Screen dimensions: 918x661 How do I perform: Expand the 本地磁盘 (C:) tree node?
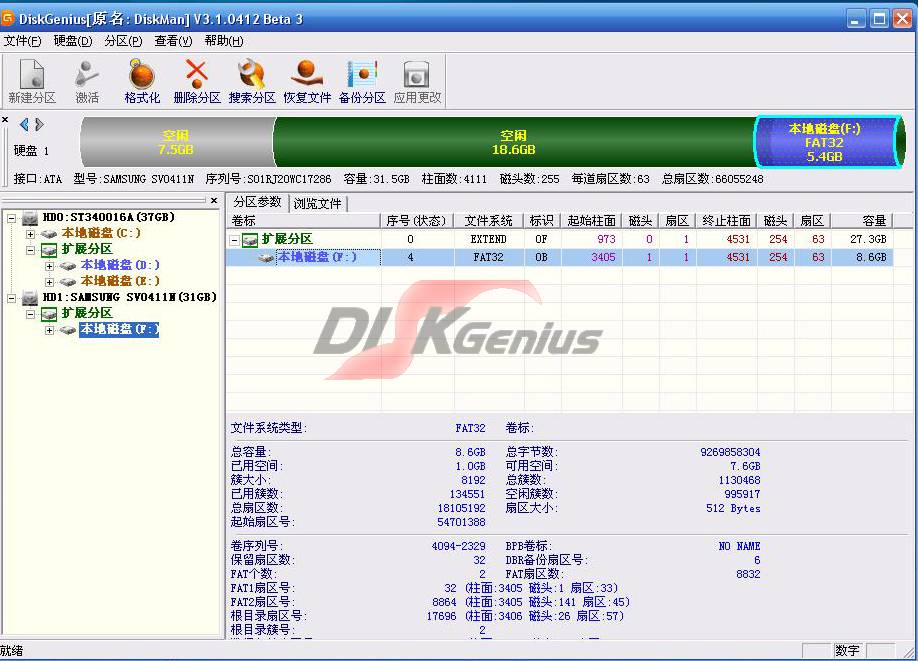[30, 234]
